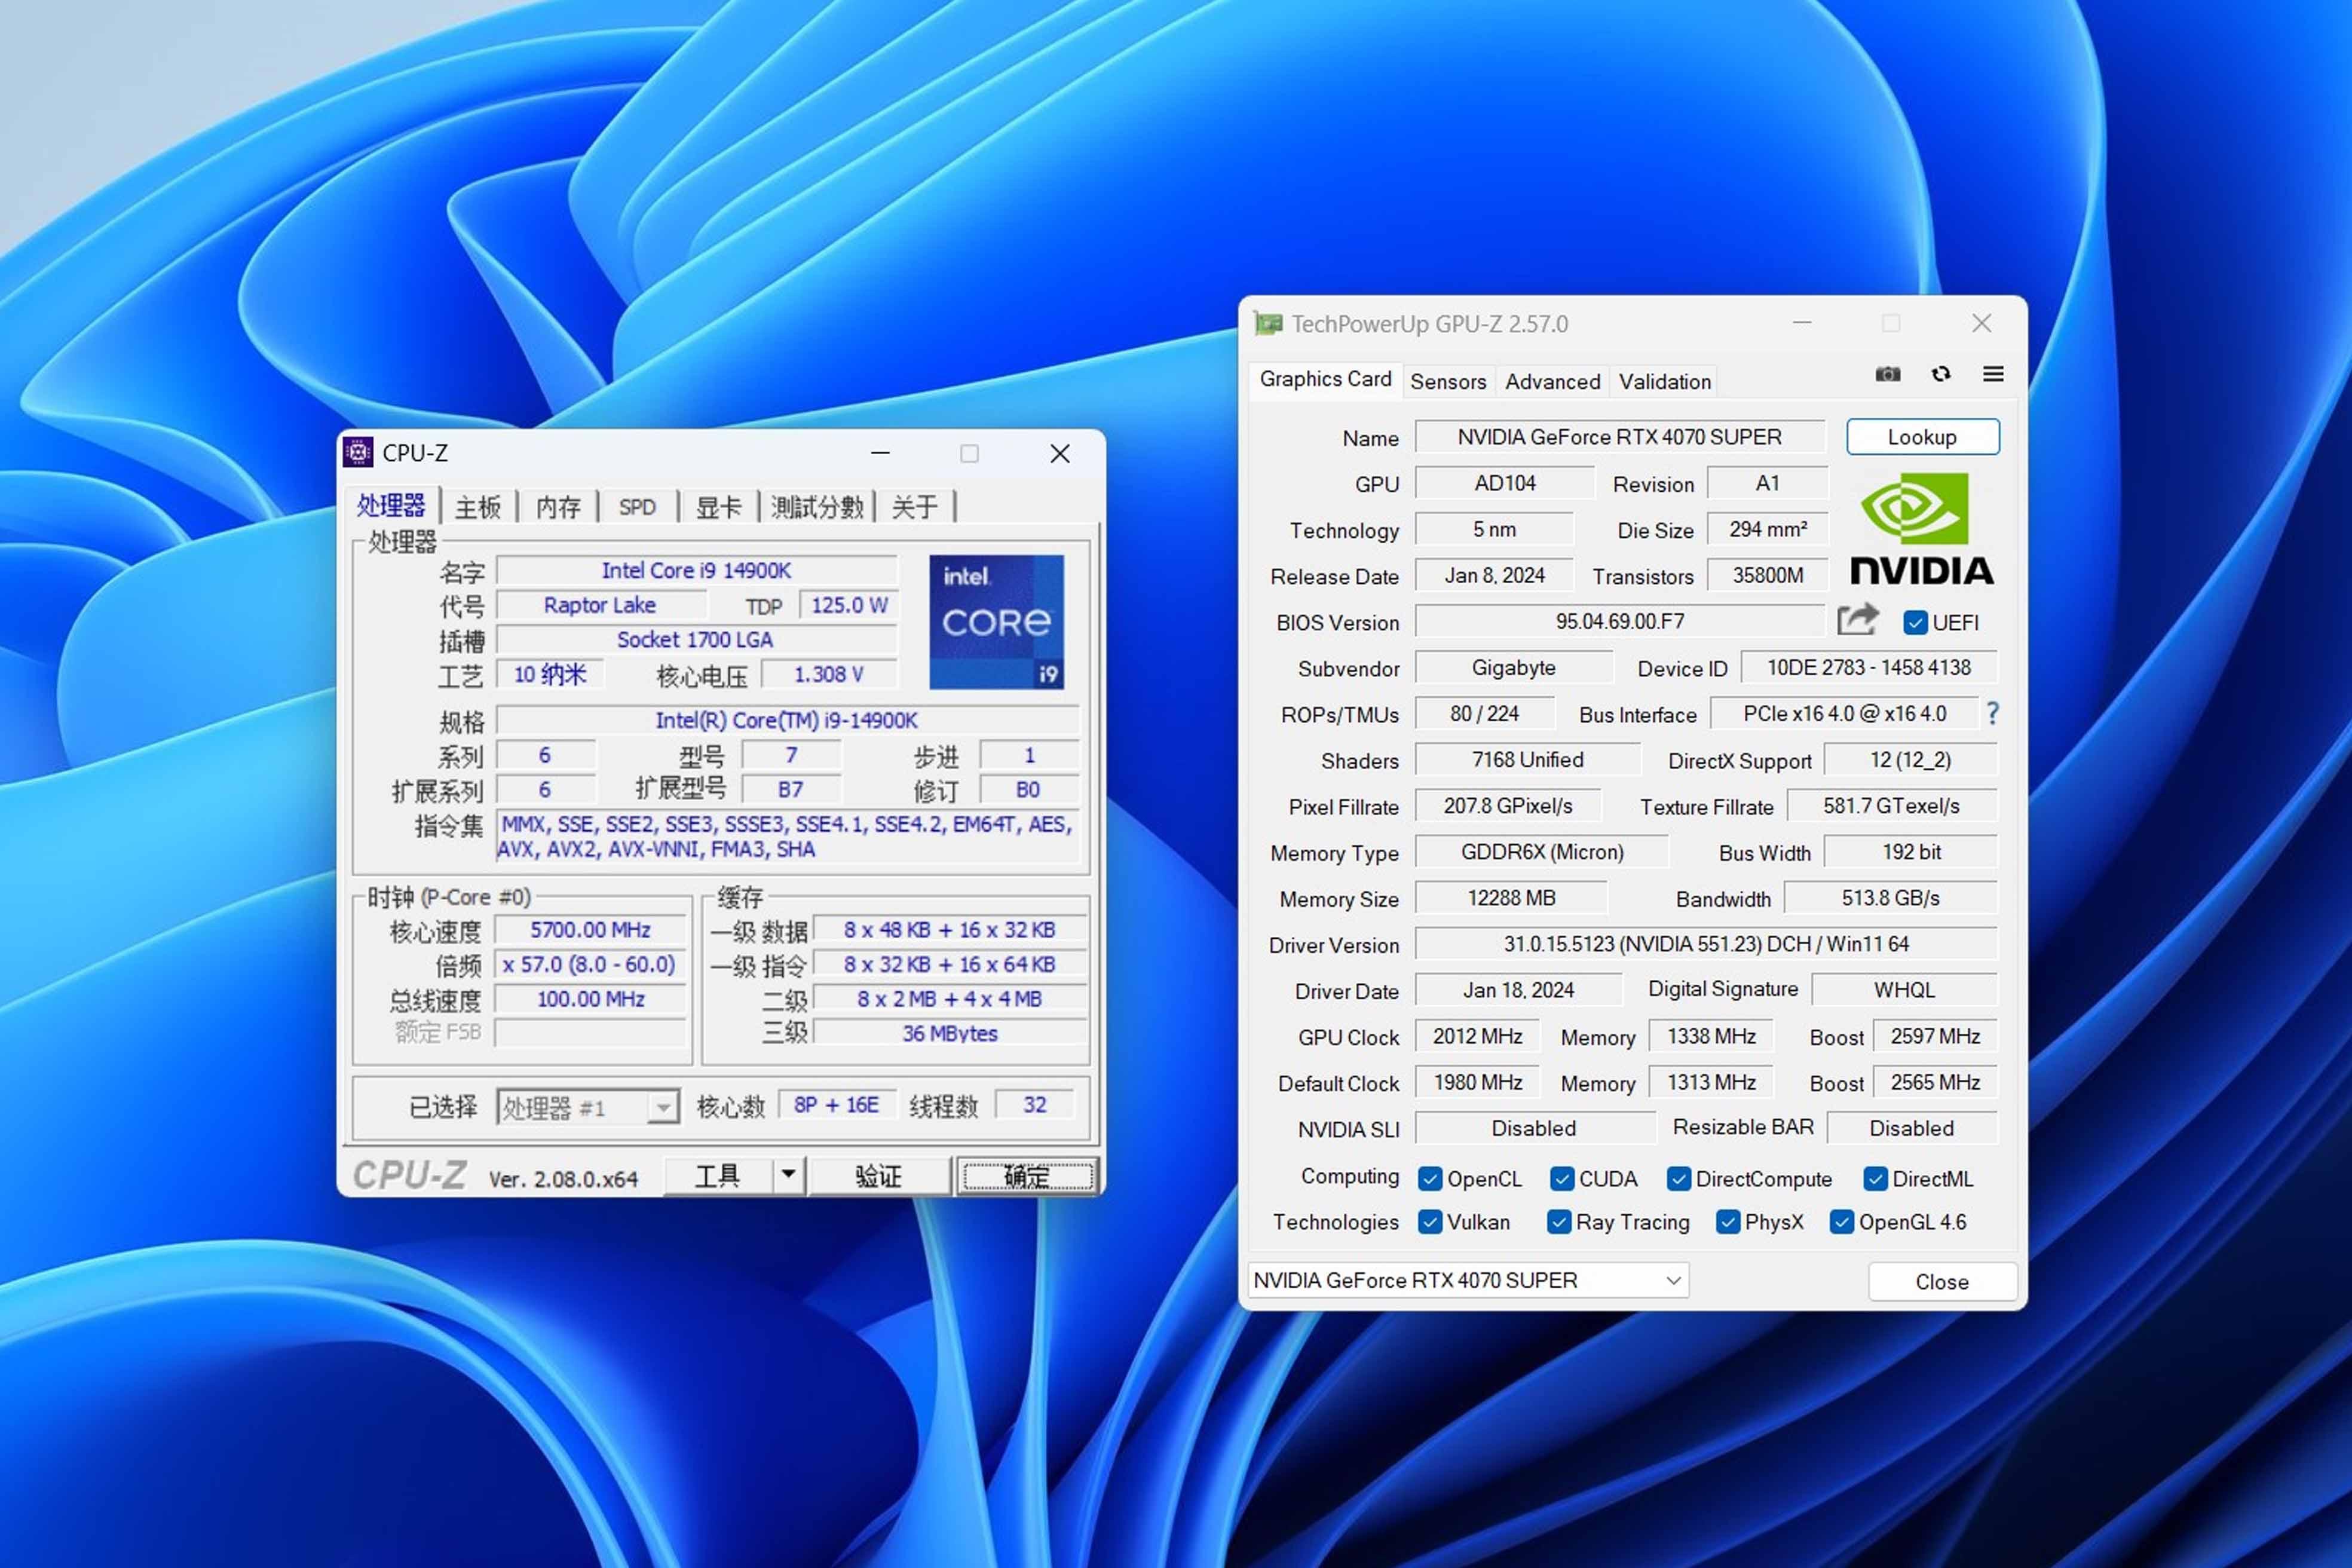The image size is (2352, 1568).
Task: Click the GPU-Z Lookup button
Action: 1920,436
